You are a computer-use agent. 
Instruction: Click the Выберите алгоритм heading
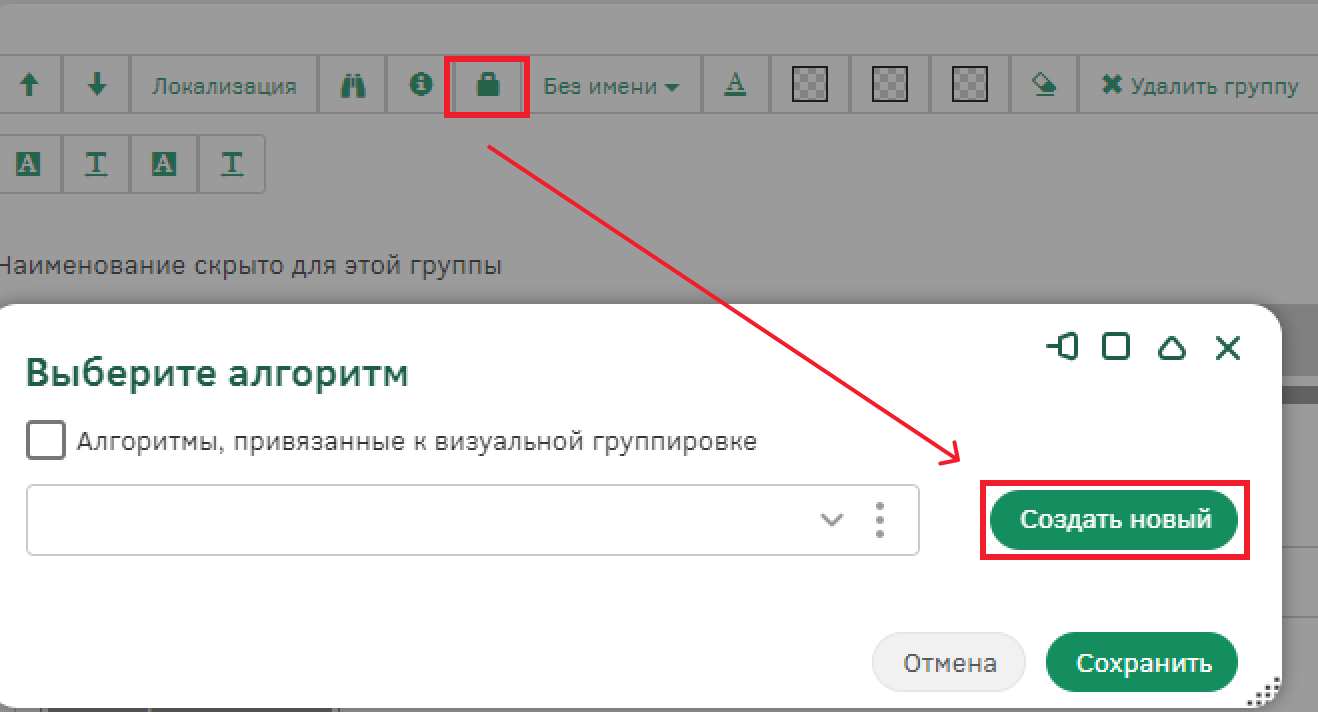click(x=217, y=373)
